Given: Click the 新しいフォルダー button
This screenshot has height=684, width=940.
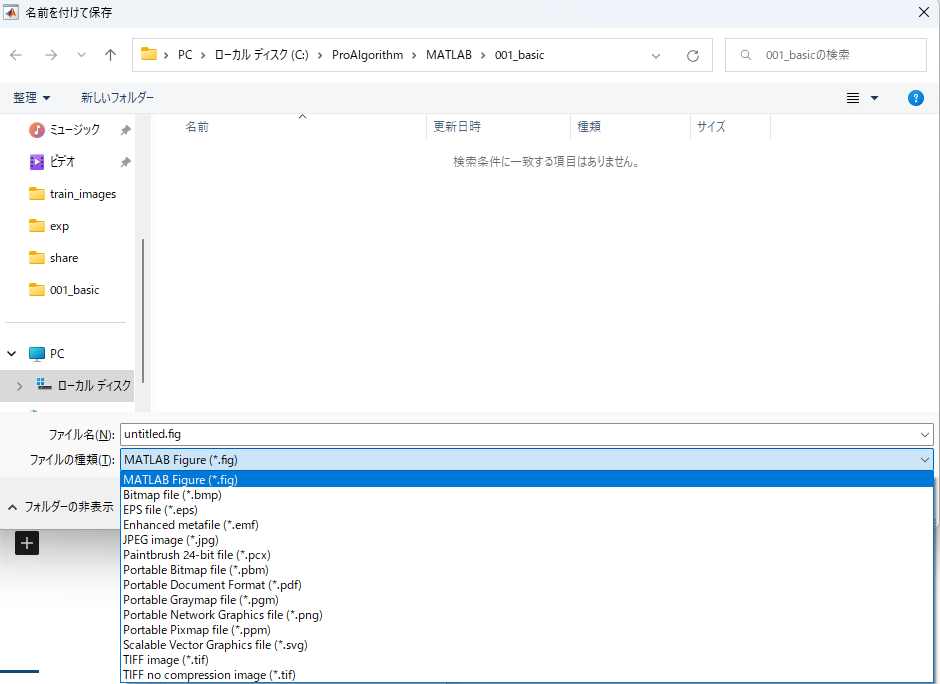Looking at the screenshot, I should (x=117, y=98).
